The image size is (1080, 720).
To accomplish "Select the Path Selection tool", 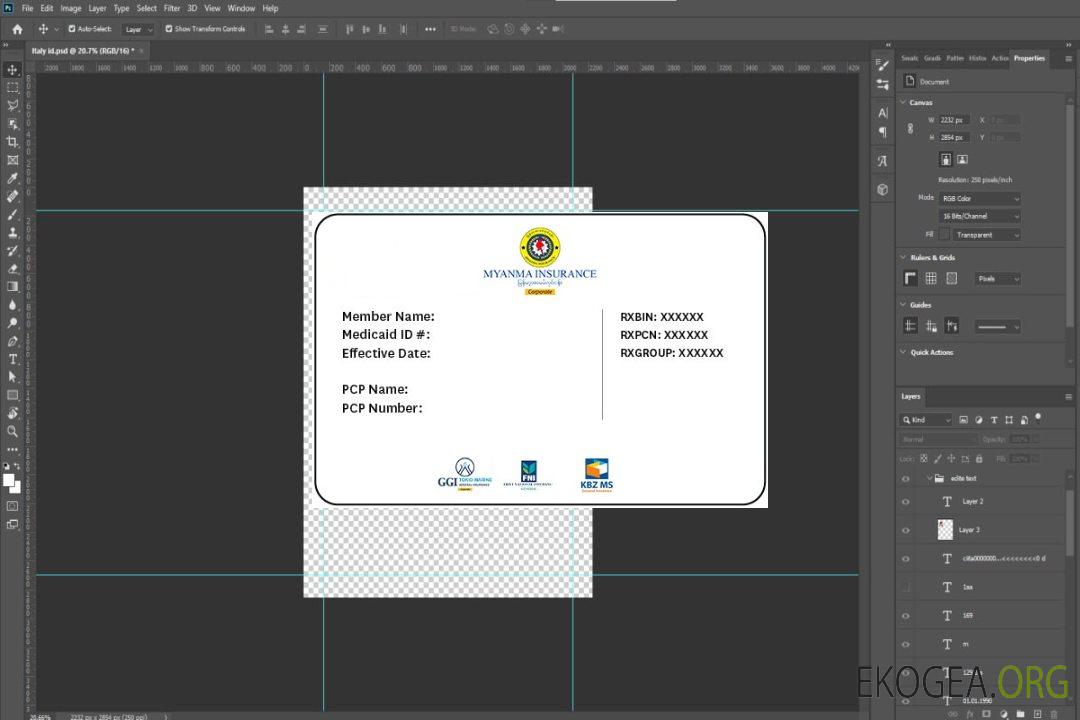I will (x=12, y=377).
